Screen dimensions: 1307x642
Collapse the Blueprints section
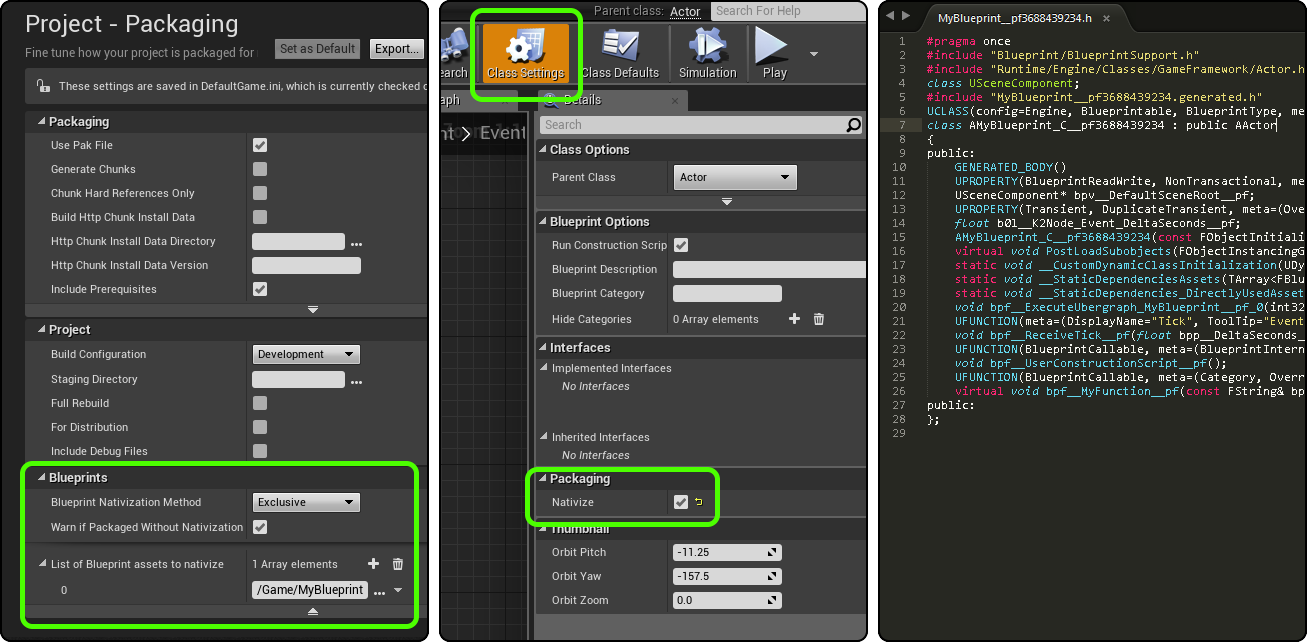pyautogui.click(x=42, y=478)
